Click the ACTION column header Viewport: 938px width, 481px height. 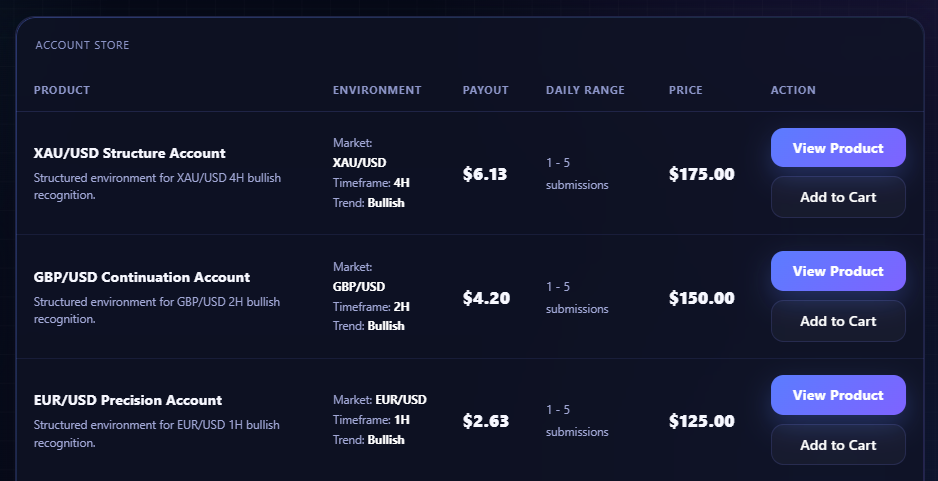(793, 90)
